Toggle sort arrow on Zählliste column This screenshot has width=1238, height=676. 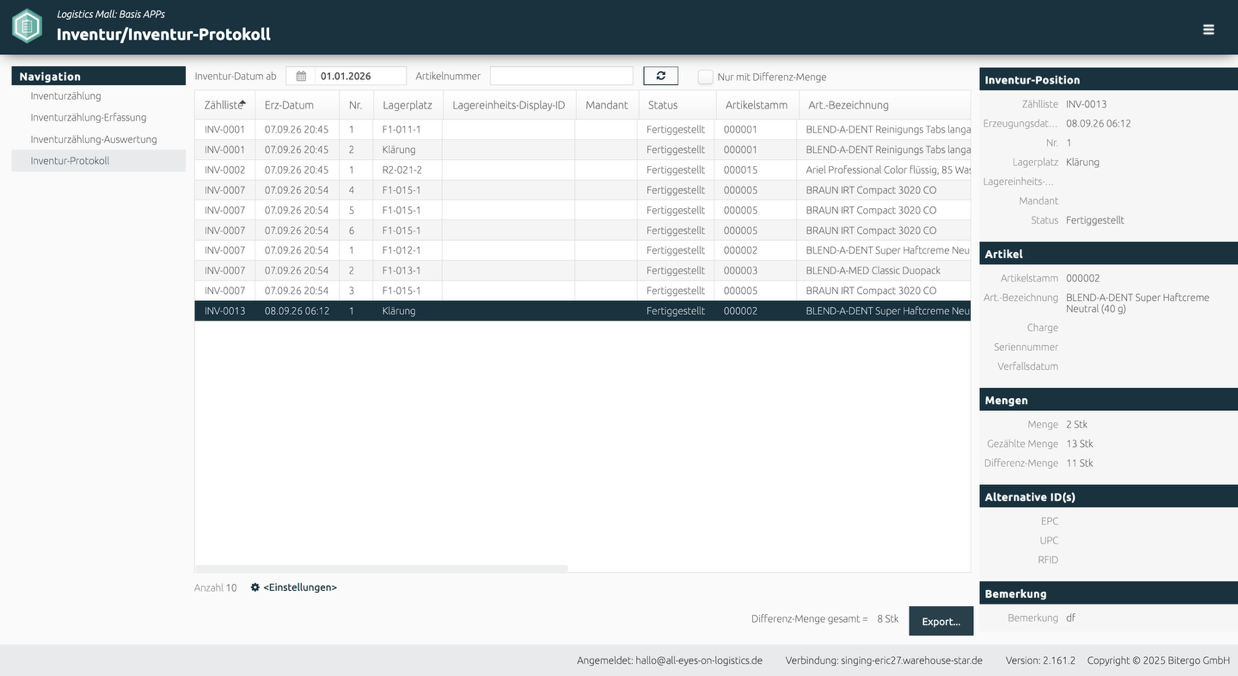(x=243, y=103)
